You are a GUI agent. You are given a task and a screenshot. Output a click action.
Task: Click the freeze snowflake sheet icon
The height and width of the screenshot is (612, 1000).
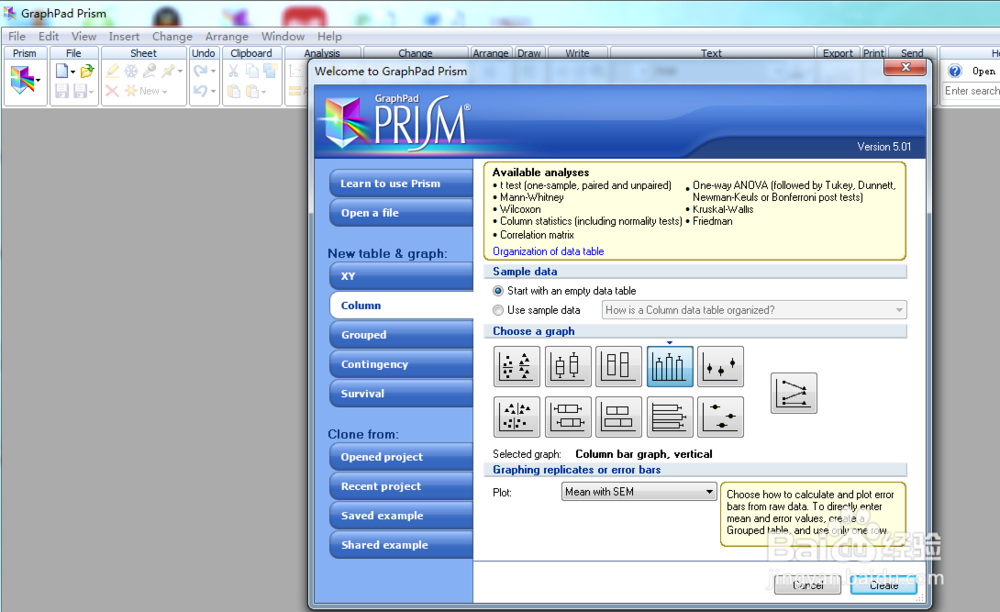pos(131,71)
